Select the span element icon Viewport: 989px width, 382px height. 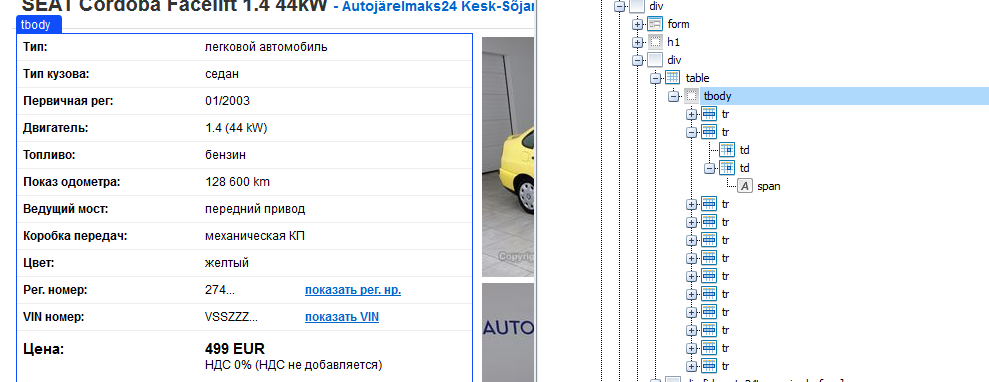point(745,187)
